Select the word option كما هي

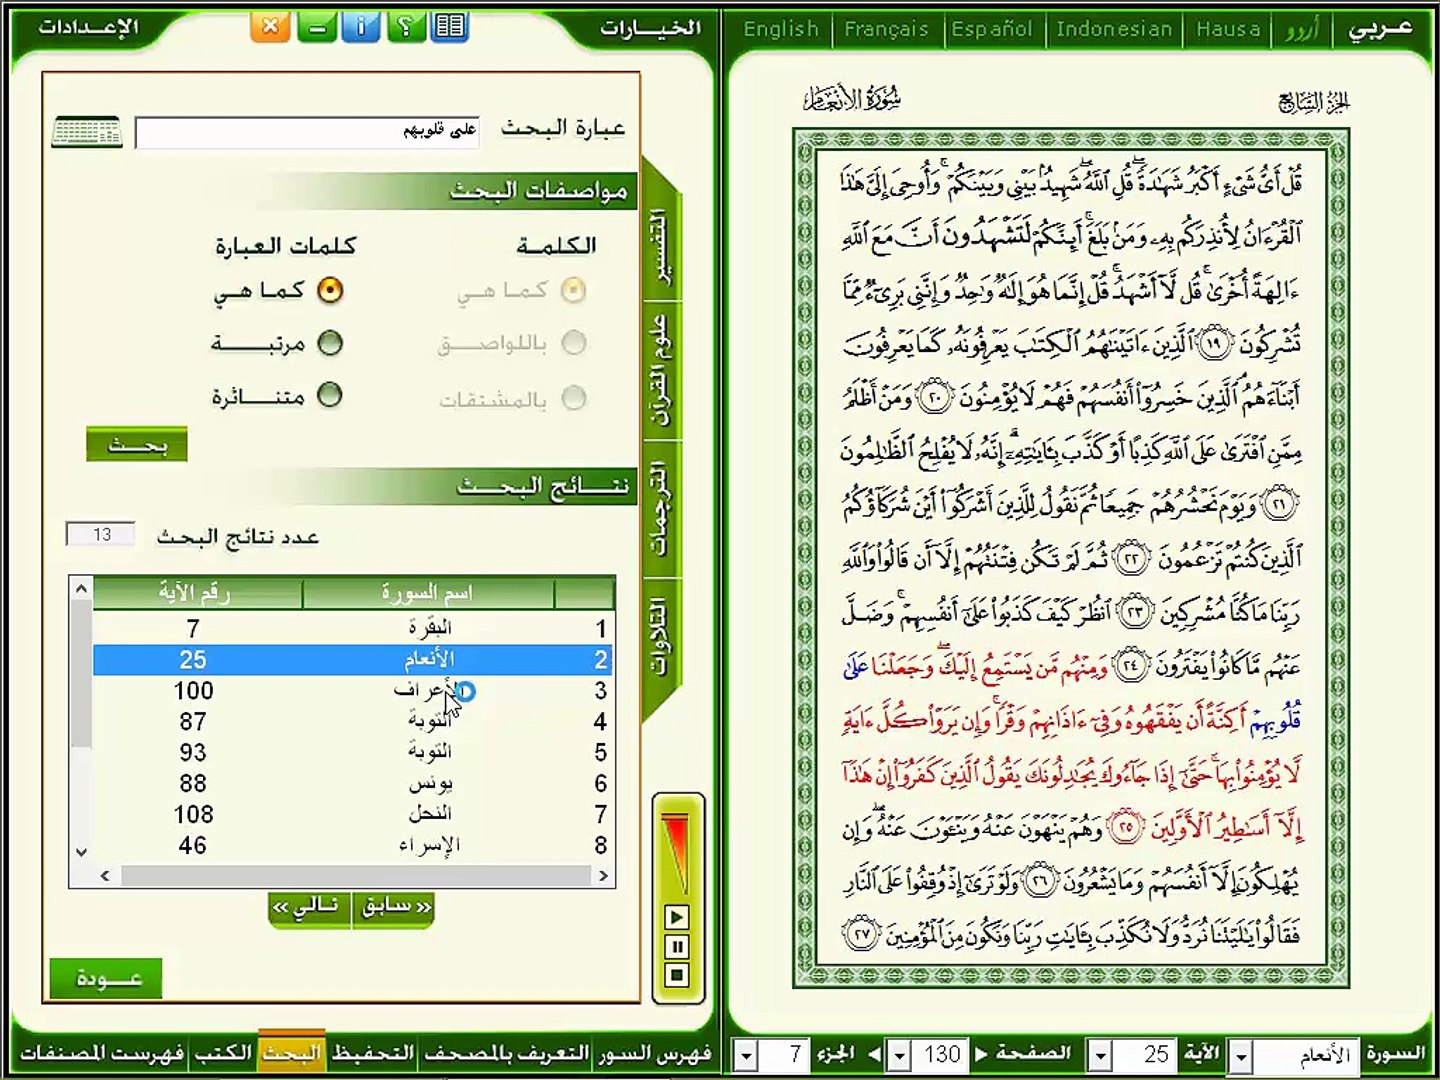[574, 290]
